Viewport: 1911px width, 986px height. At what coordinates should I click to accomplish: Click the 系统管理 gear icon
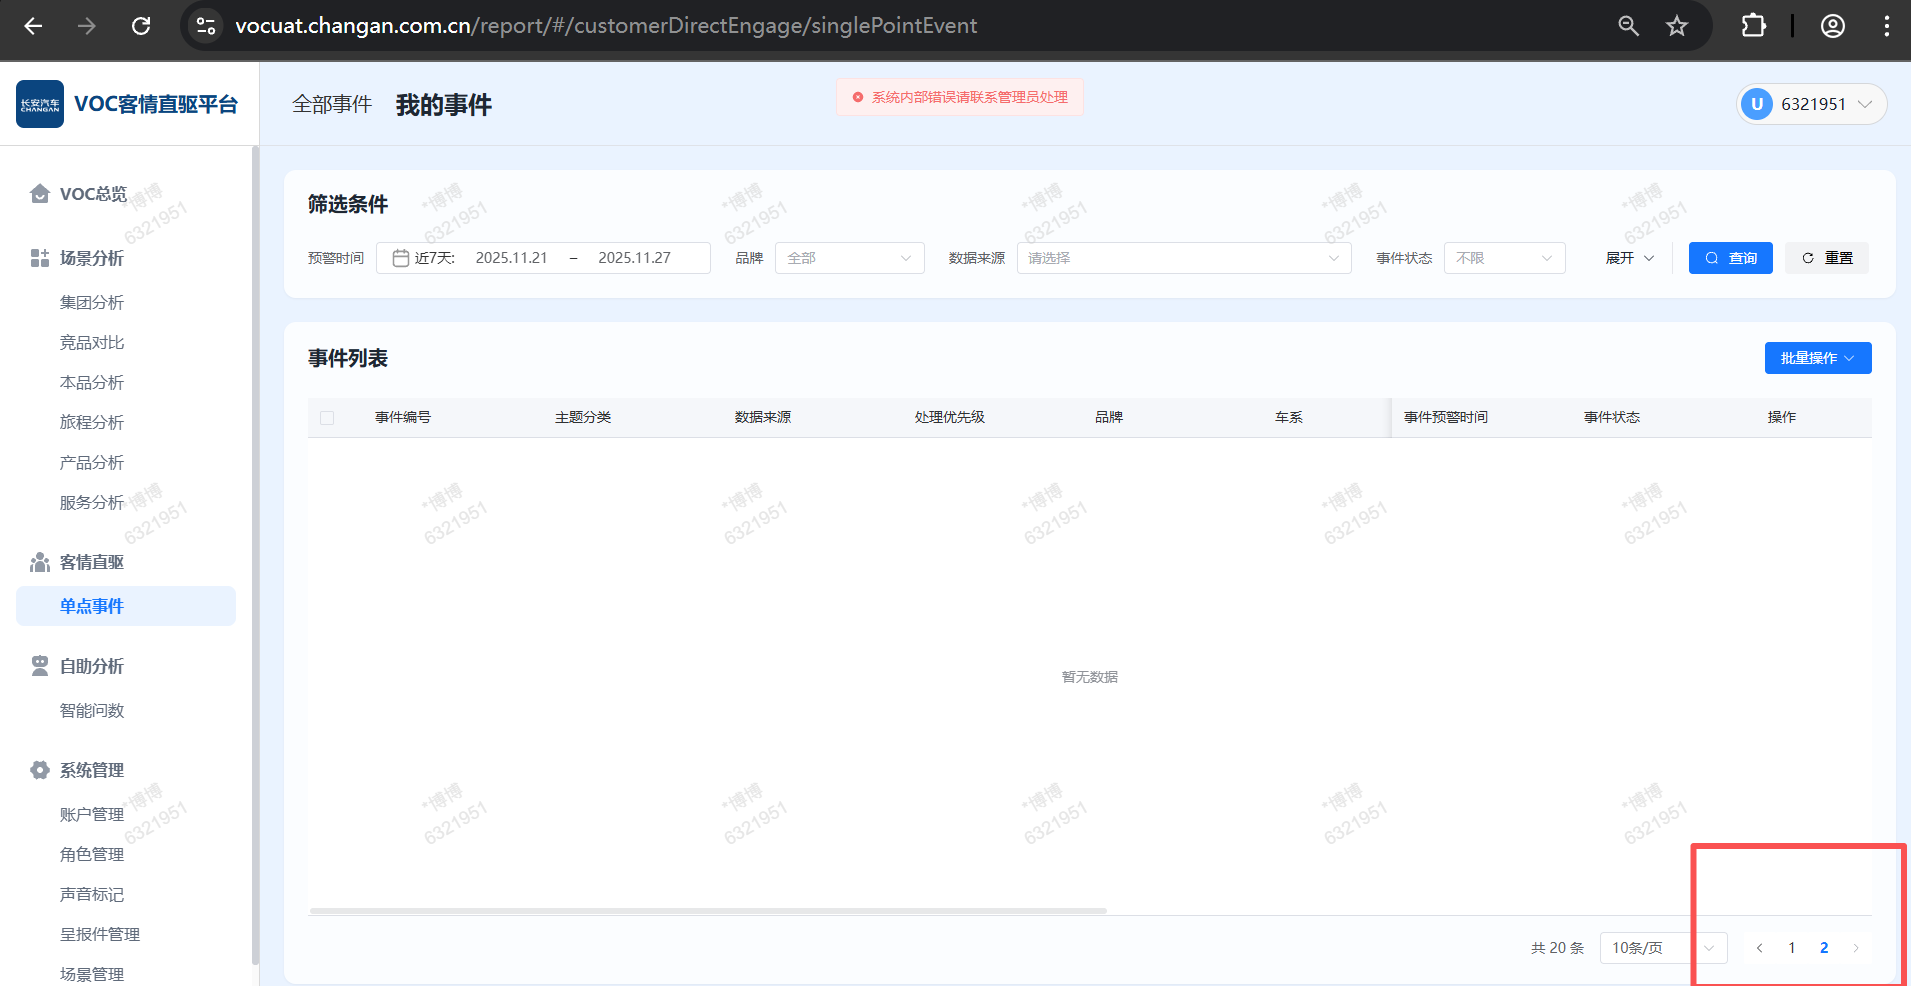pyautogui.click(x=40, y=770)
